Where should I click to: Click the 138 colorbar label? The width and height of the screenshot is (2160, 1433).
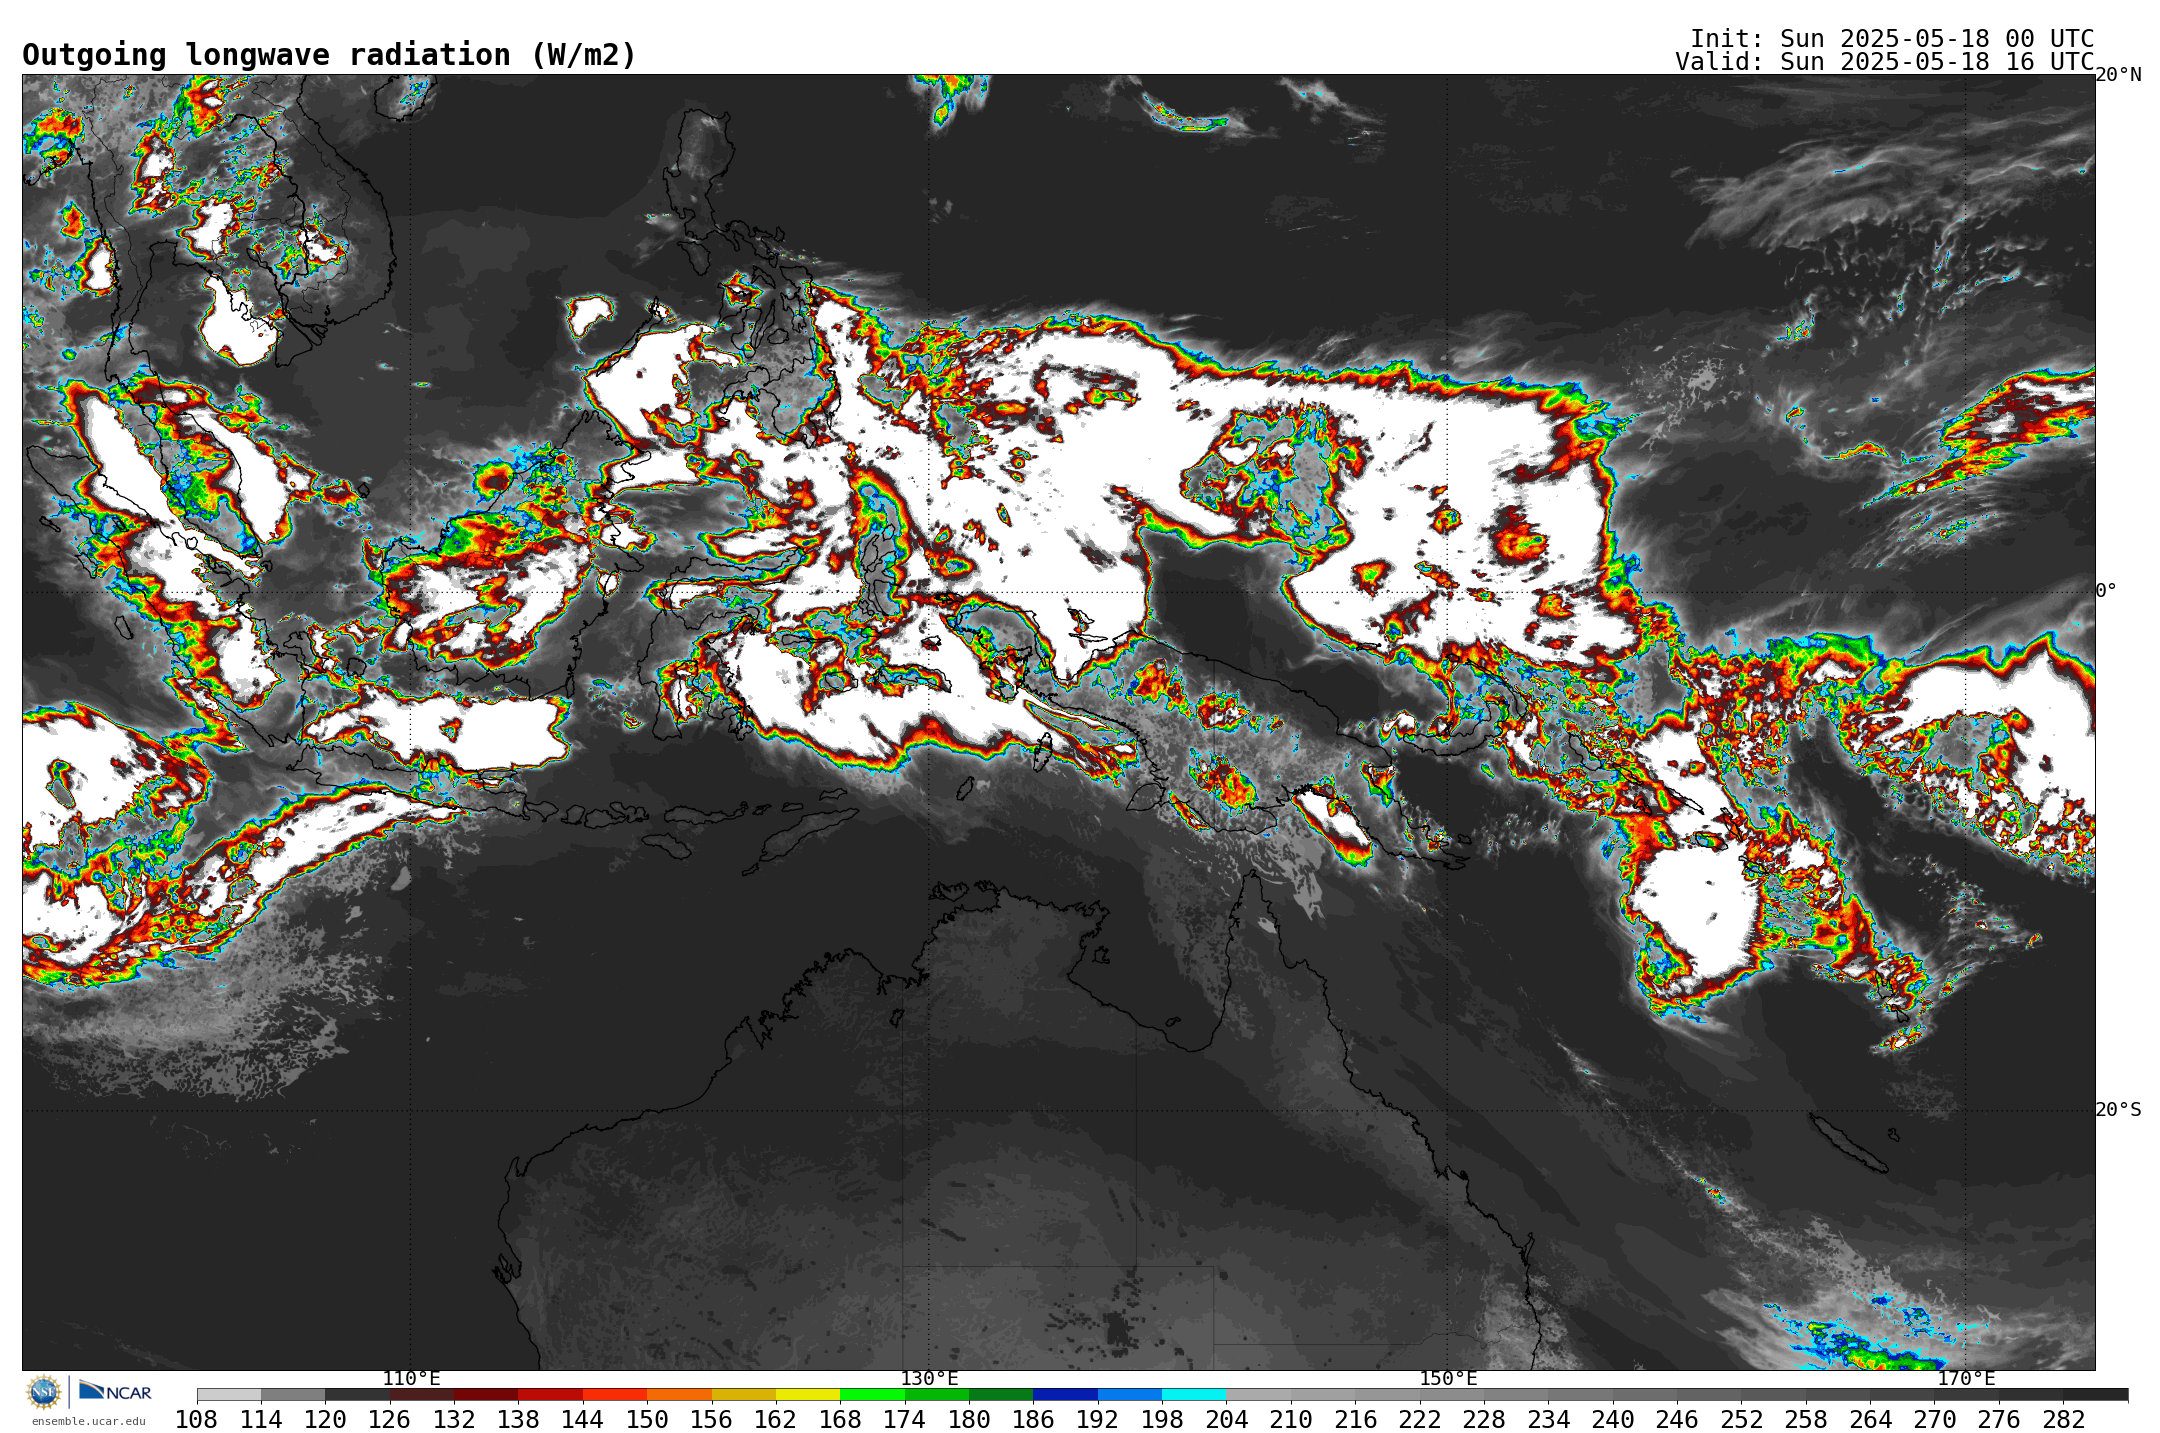coord(518,1420)
